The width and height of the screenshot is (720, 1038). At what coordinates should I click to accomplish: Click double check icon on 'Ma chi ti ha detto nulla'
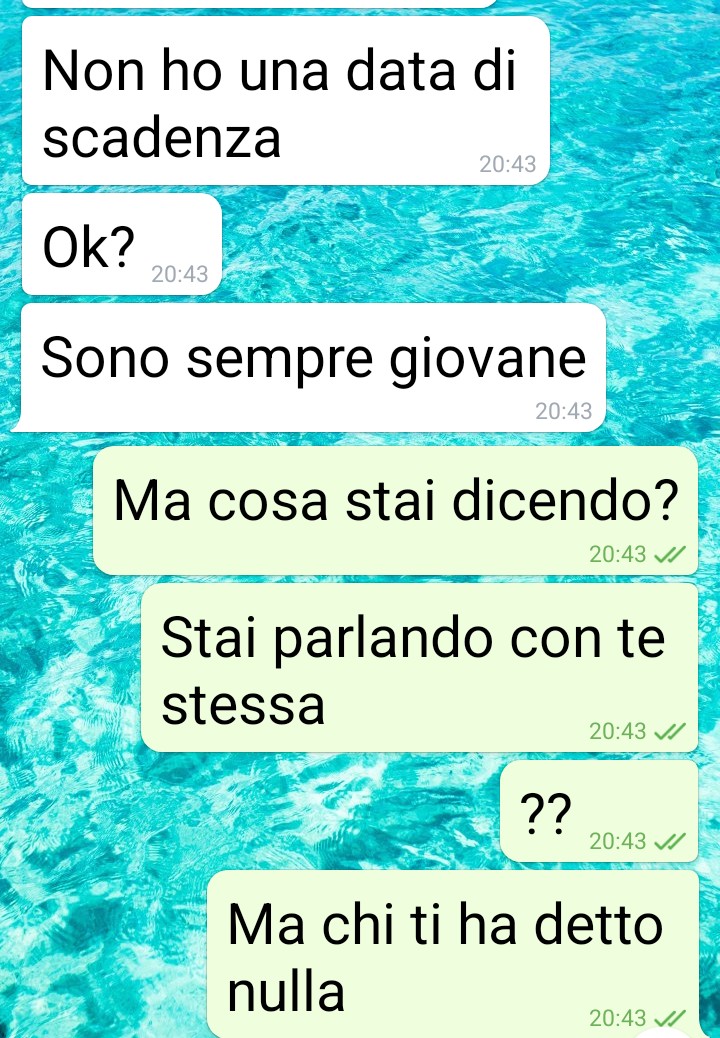pyautogui.click(x=668, y=1017)
